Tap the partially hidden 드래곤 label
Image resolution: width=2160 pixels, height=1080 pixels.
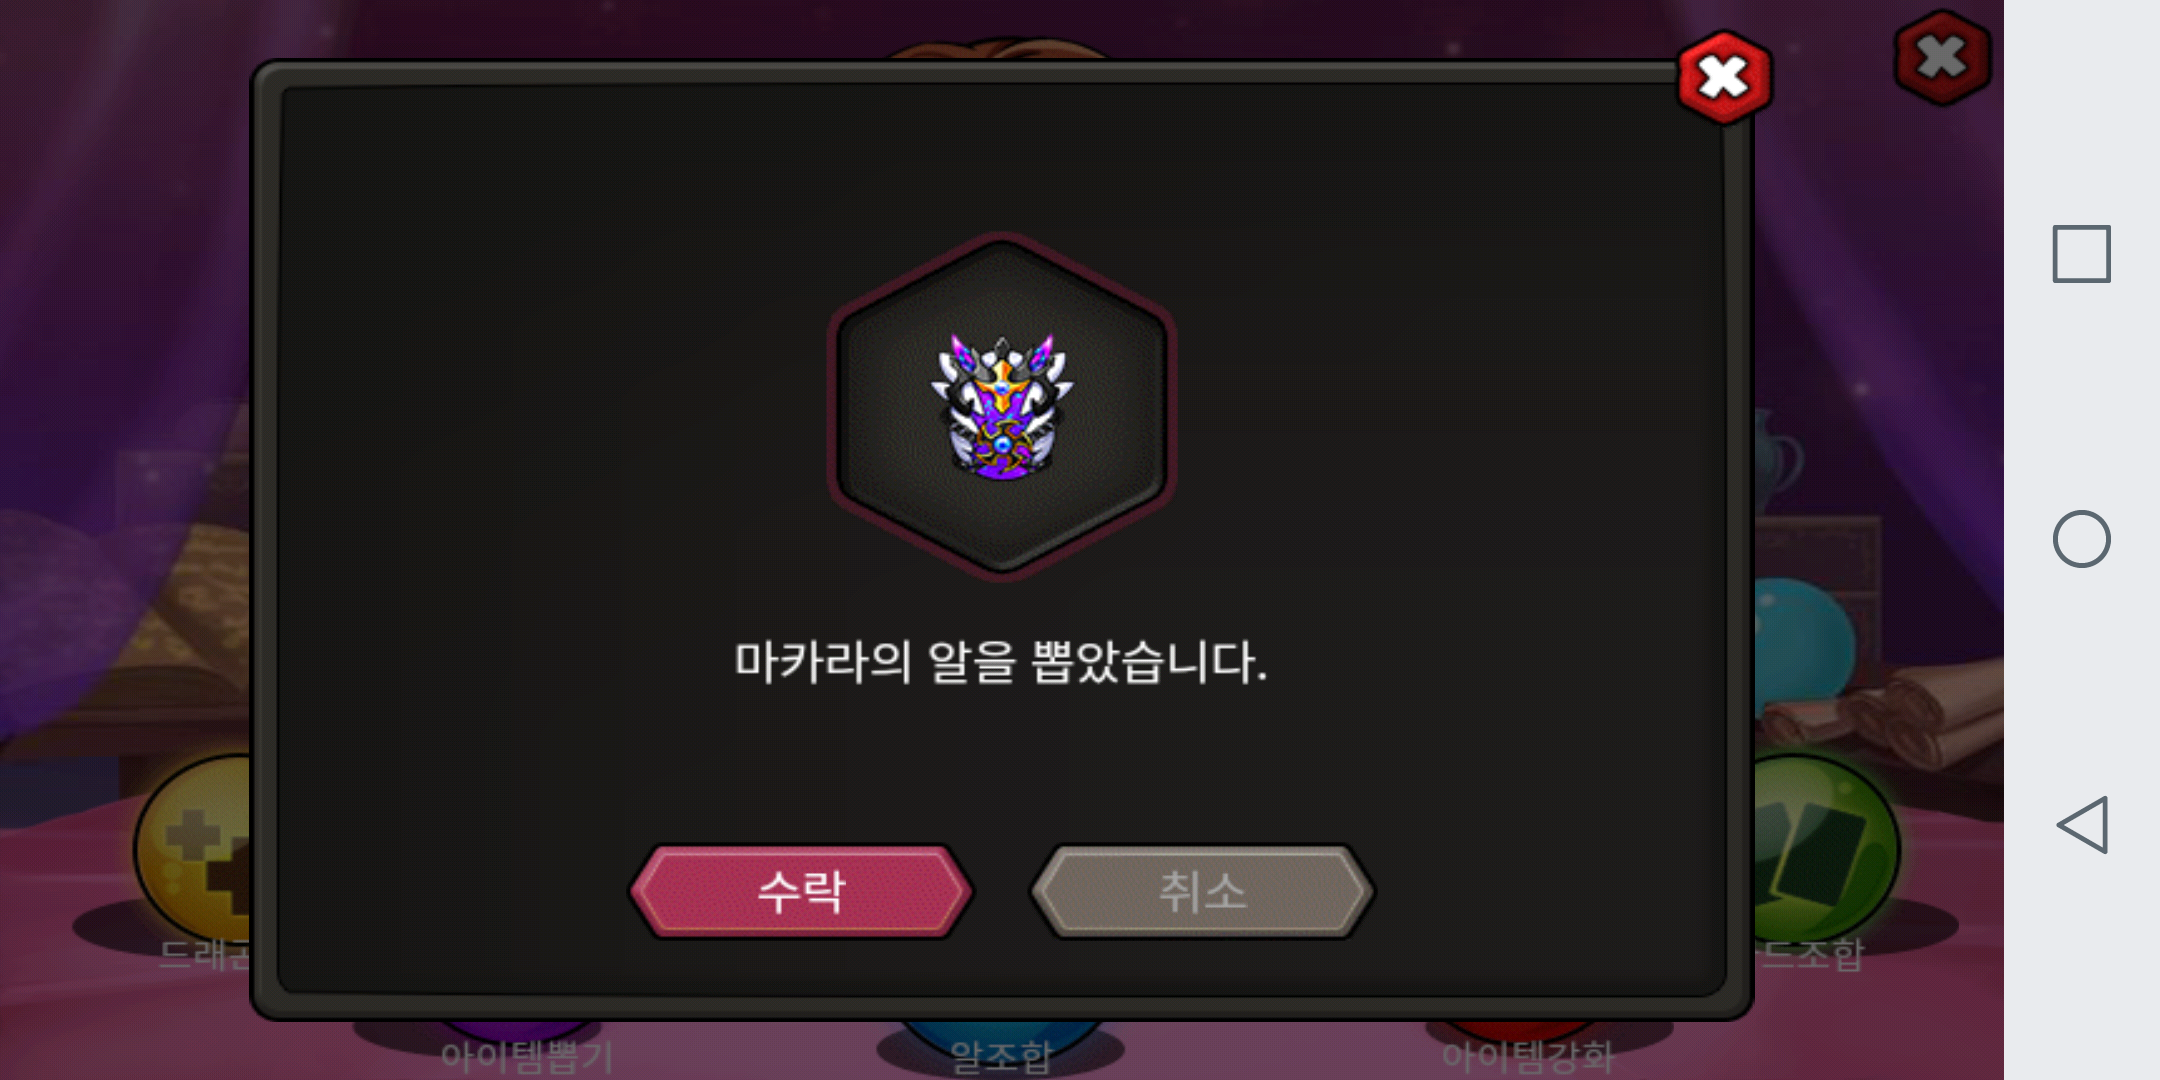click(205, 954)
